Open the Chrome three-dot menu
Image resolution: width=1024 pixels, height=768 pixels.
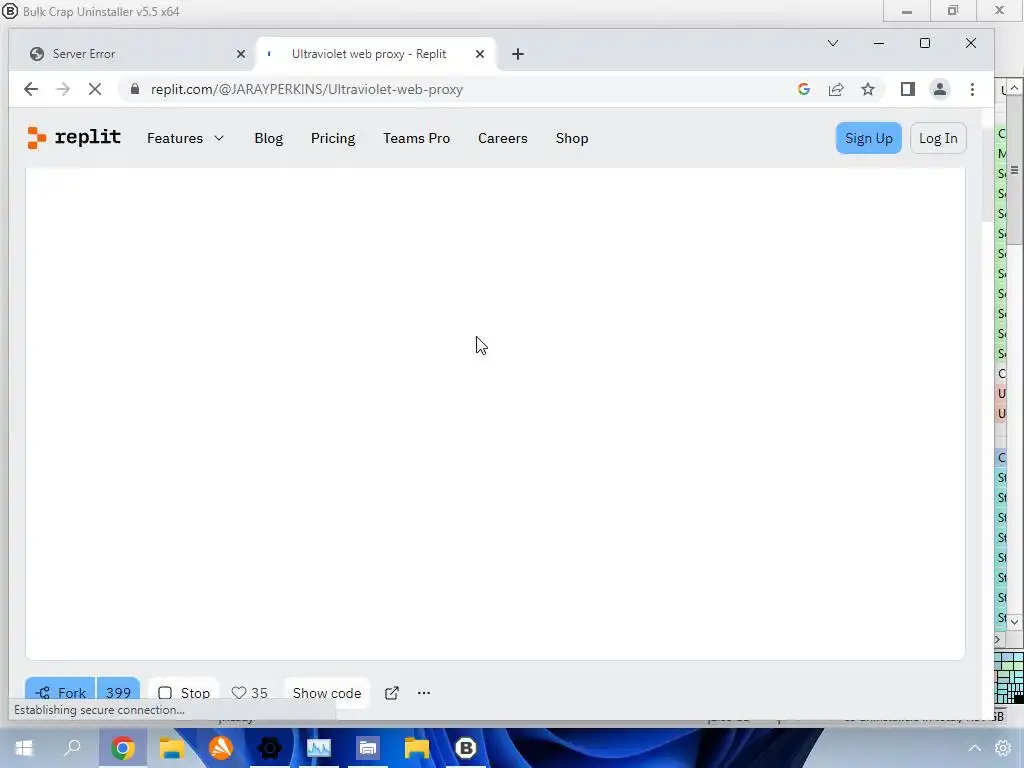(x=972, y=89)
